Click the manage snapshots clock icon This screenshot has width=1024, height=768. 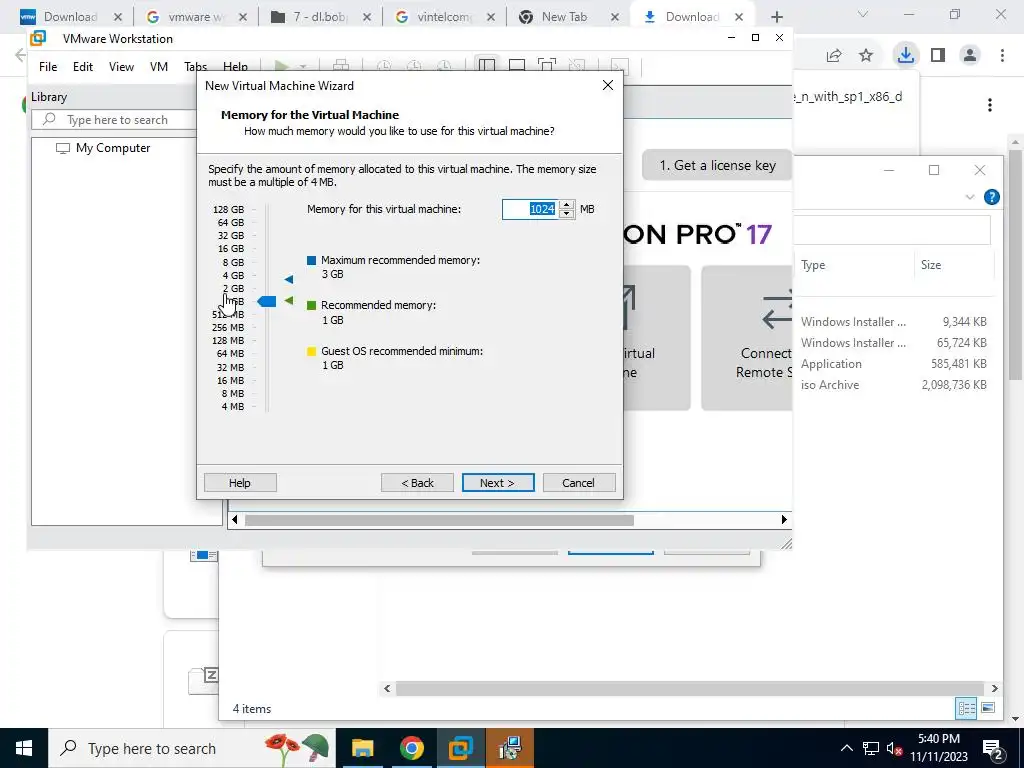(444, 66)
